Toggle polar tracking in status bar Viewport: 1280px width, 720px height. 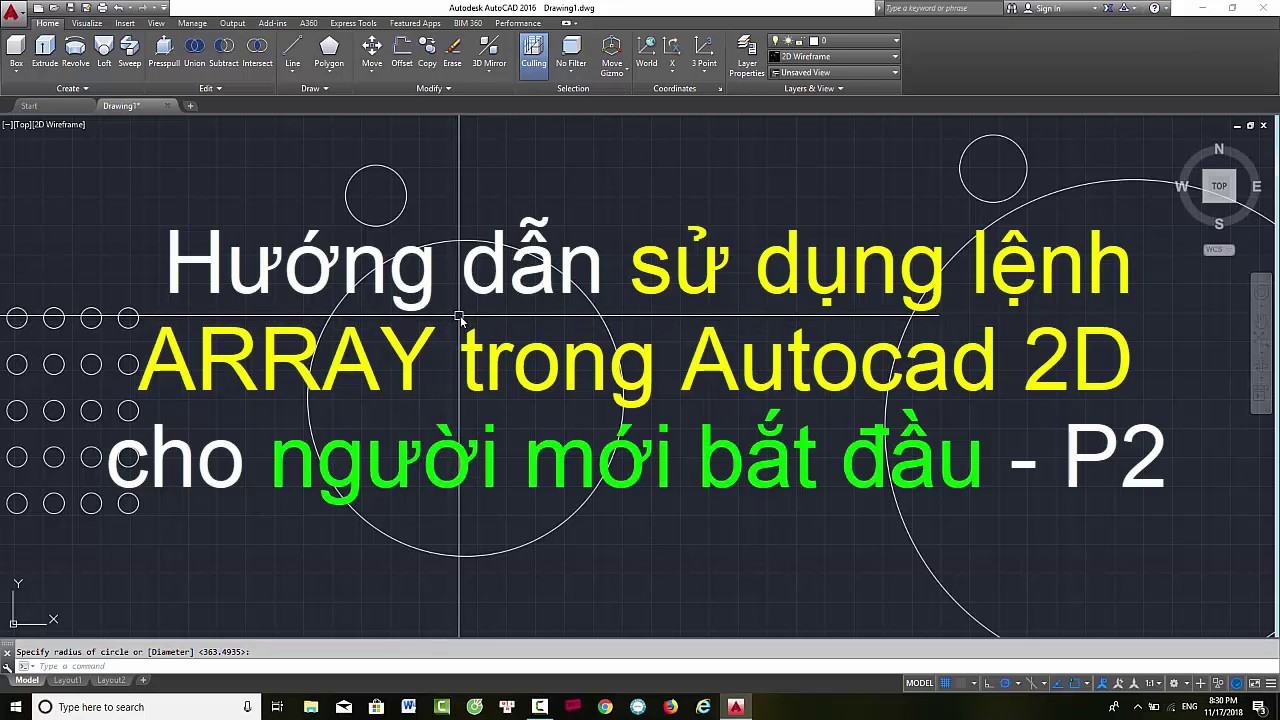(x=1005, y=683)
